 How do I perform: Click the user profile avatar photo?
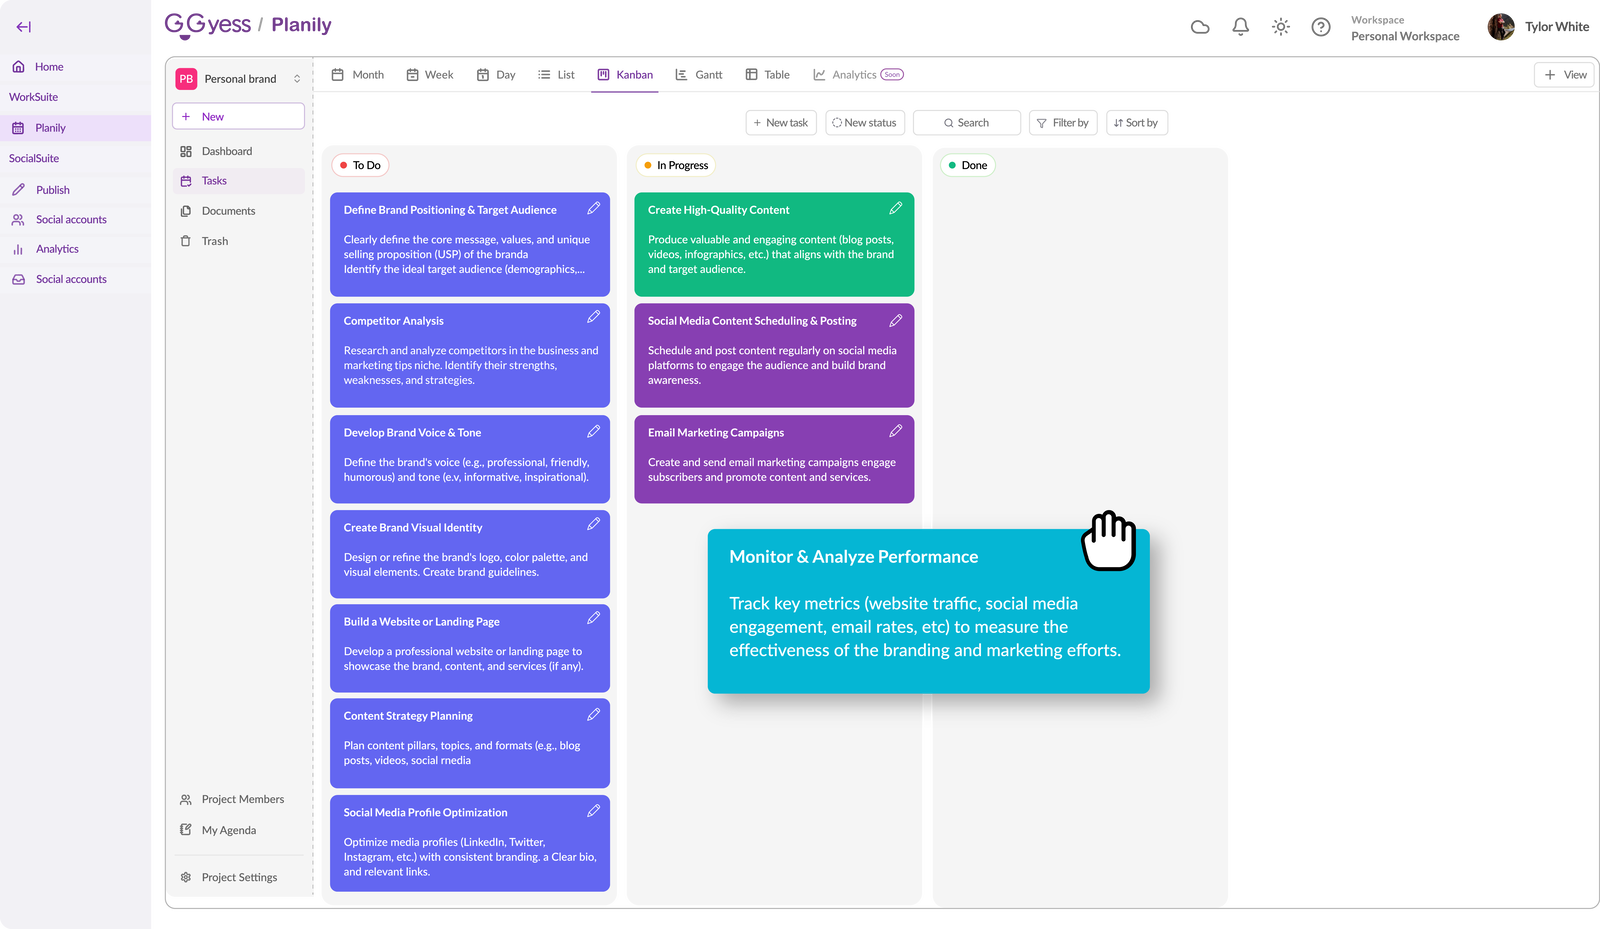[1500, 27]
